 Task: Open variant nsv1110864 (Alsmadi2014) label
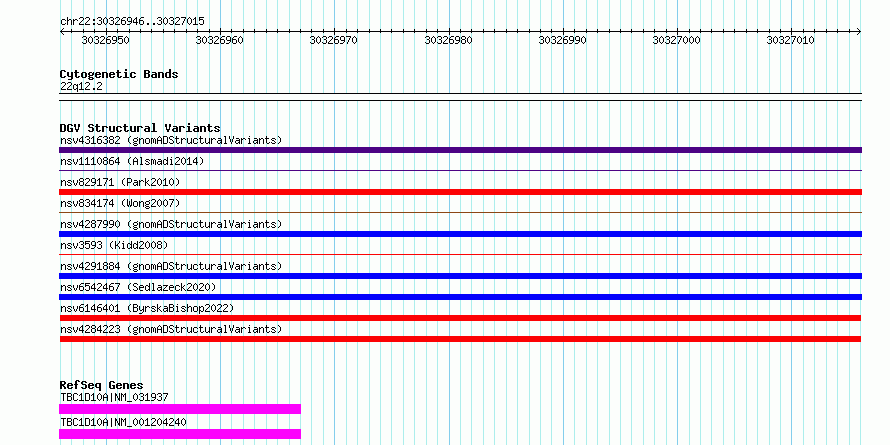132,161
